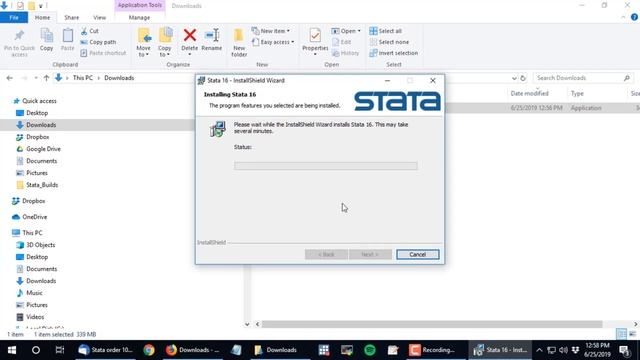
Task: Click Invert selection in the ribbon
Action: [393, 53]
